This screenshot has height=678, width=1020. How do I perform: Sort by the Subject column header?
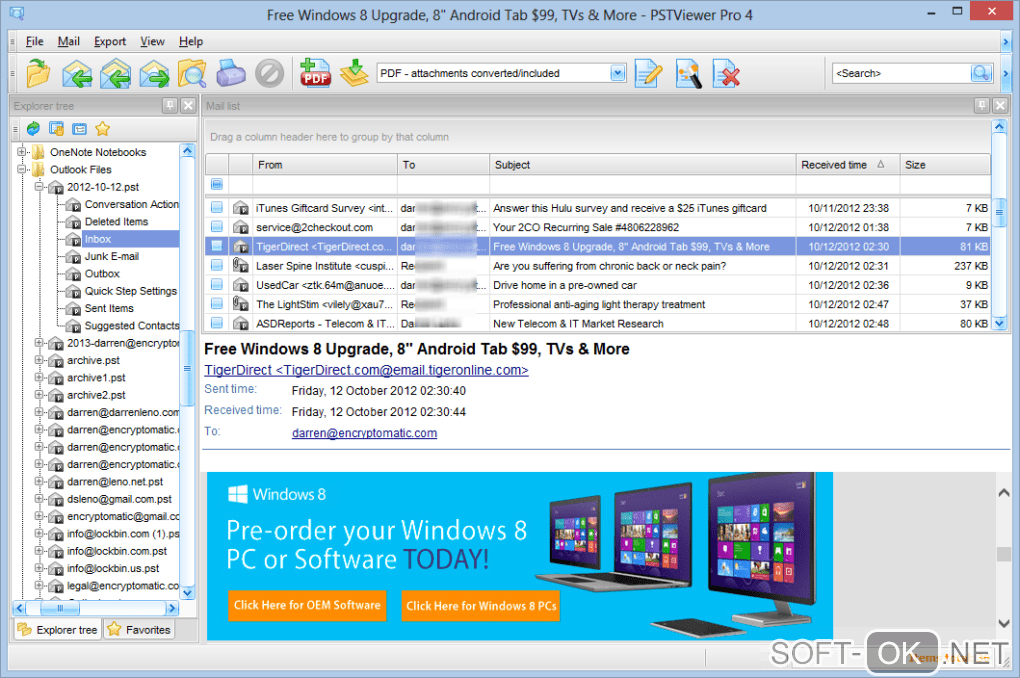click(643, 165)
